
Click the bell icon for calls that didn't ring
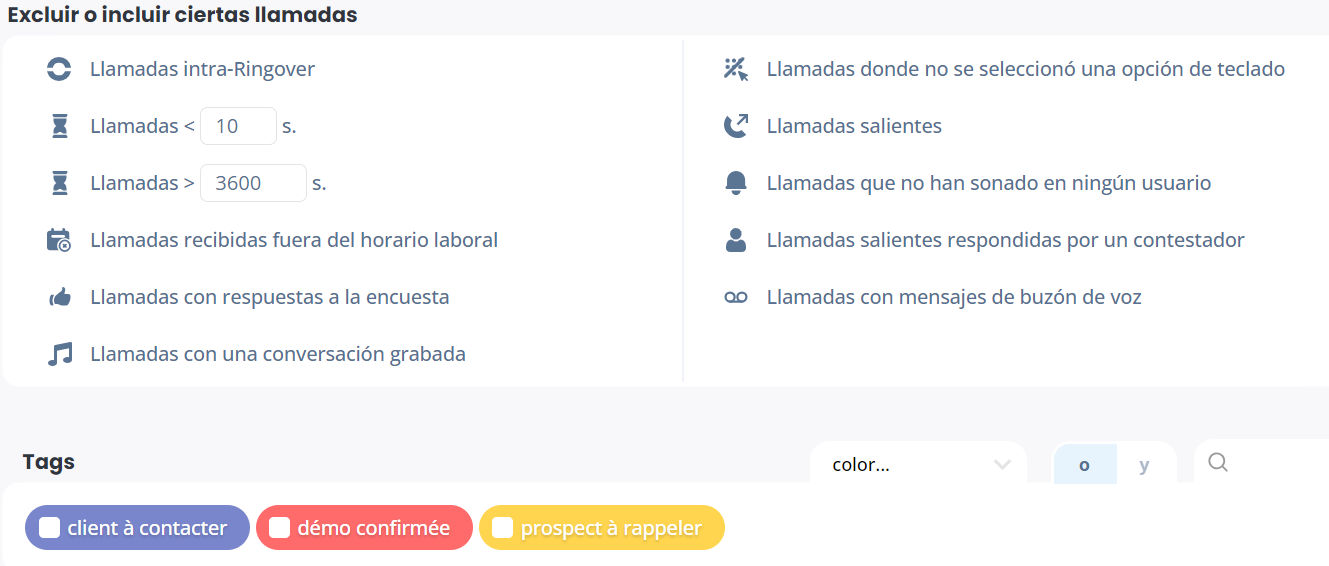pos(736,183)
